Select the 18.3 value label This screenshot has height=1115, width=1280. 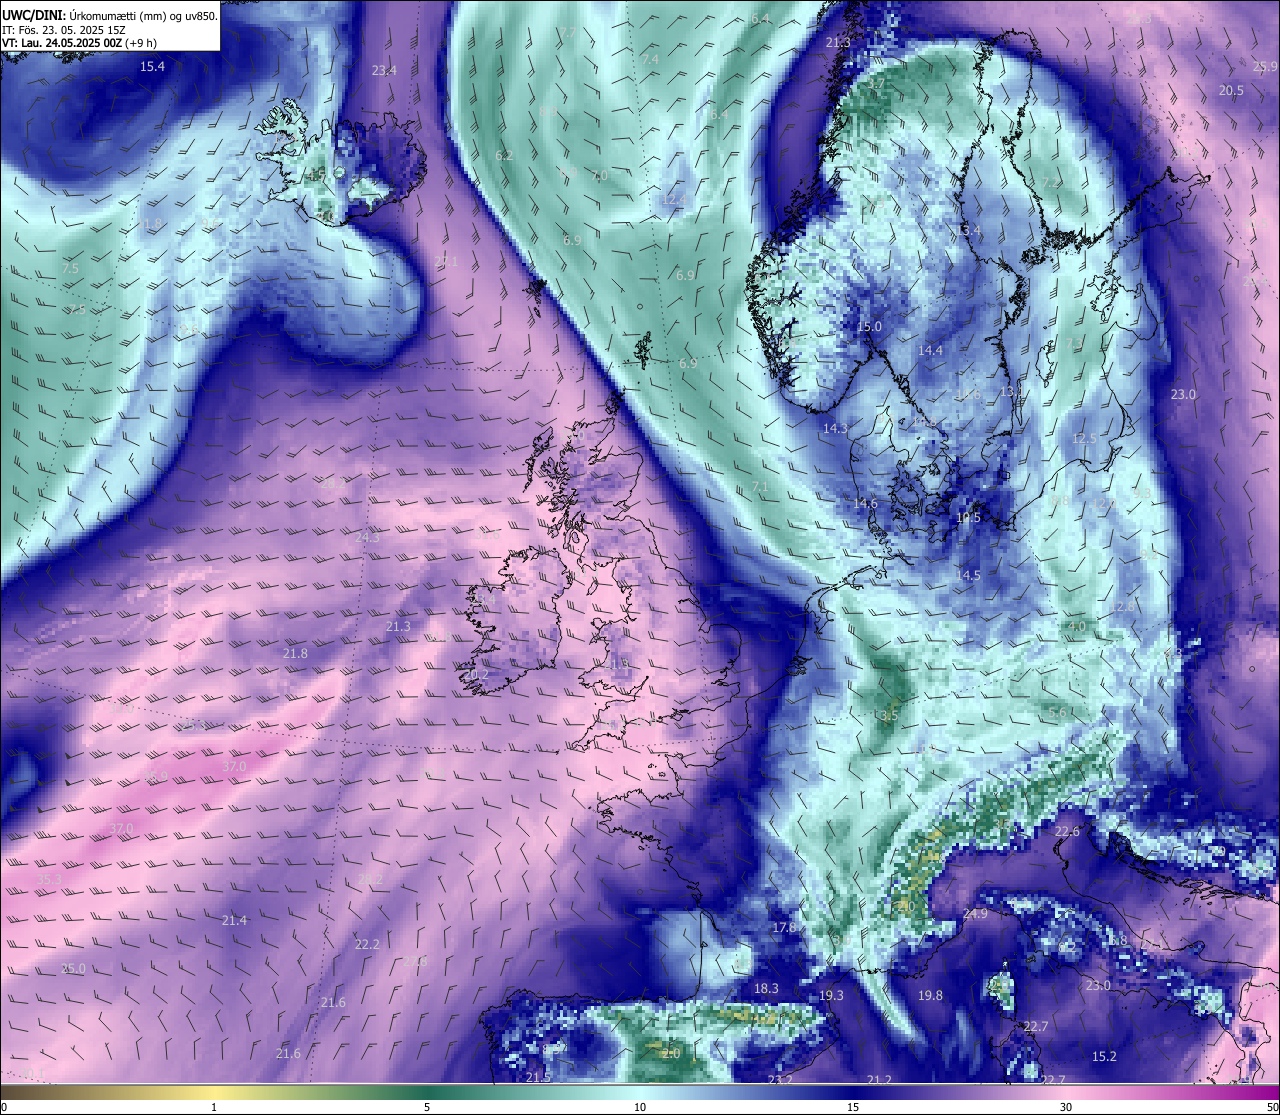tap(765, 988)
